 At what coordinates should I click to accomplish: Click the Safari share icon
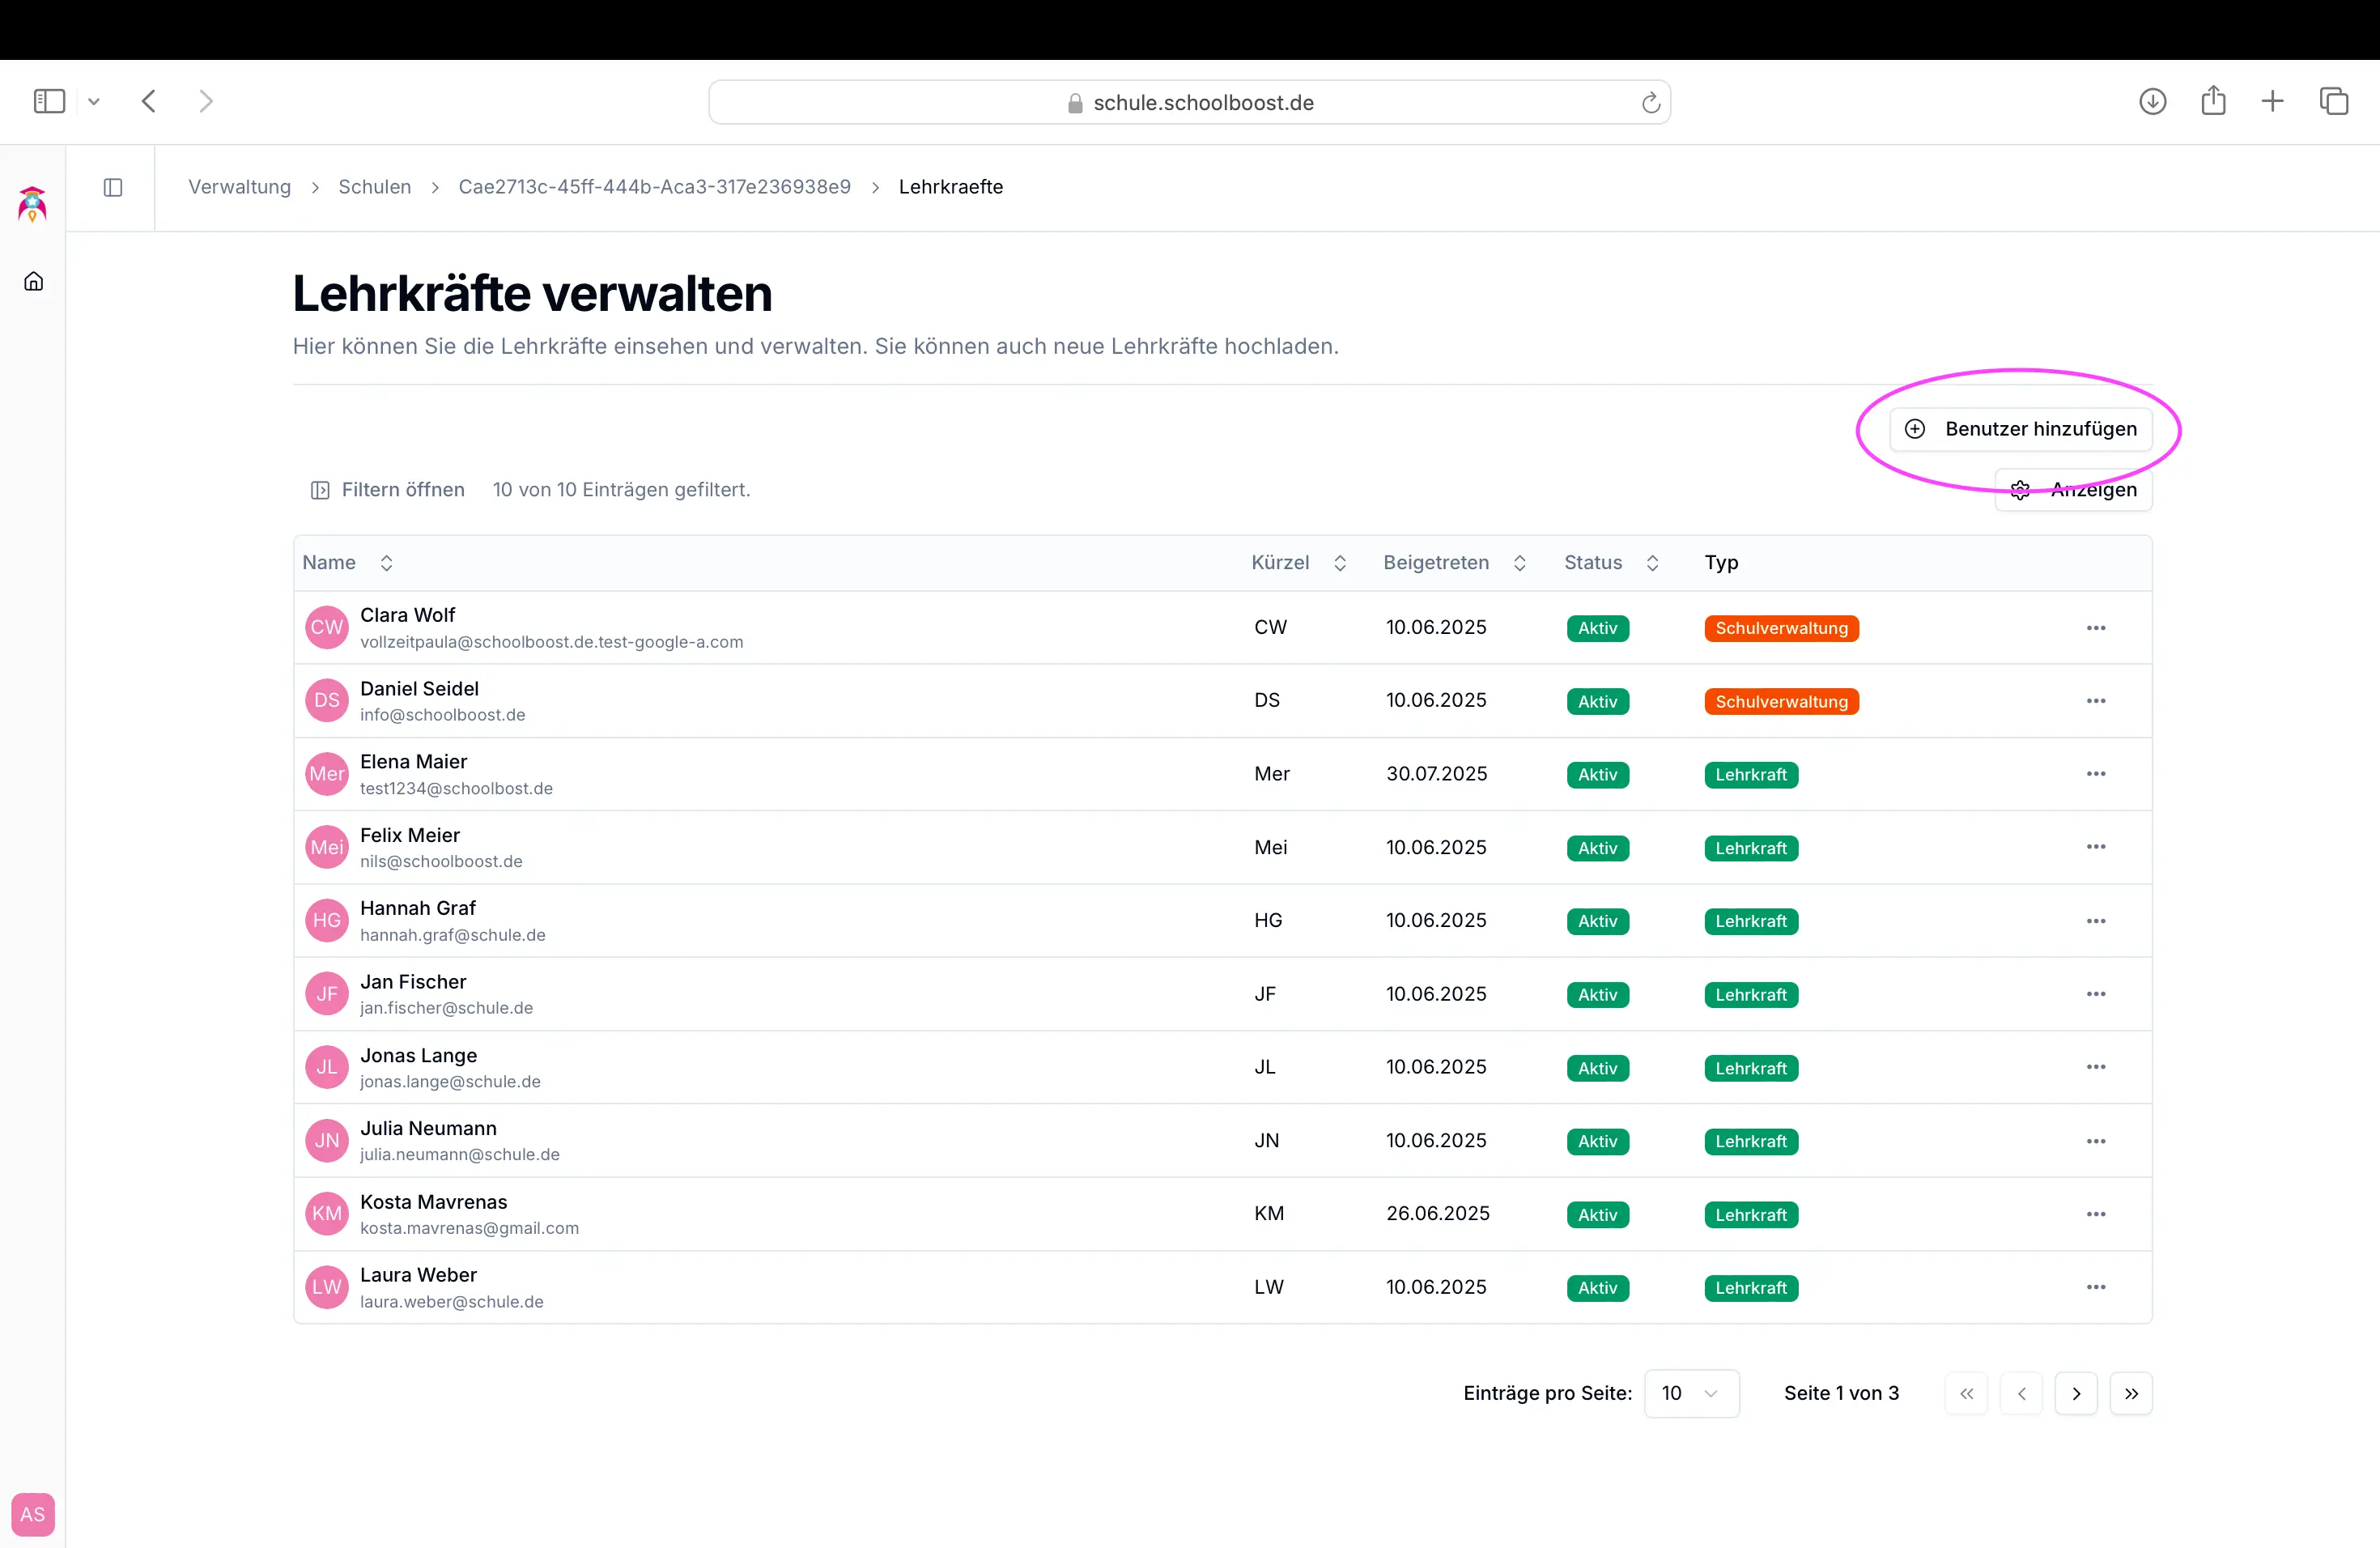[2213, 101]
